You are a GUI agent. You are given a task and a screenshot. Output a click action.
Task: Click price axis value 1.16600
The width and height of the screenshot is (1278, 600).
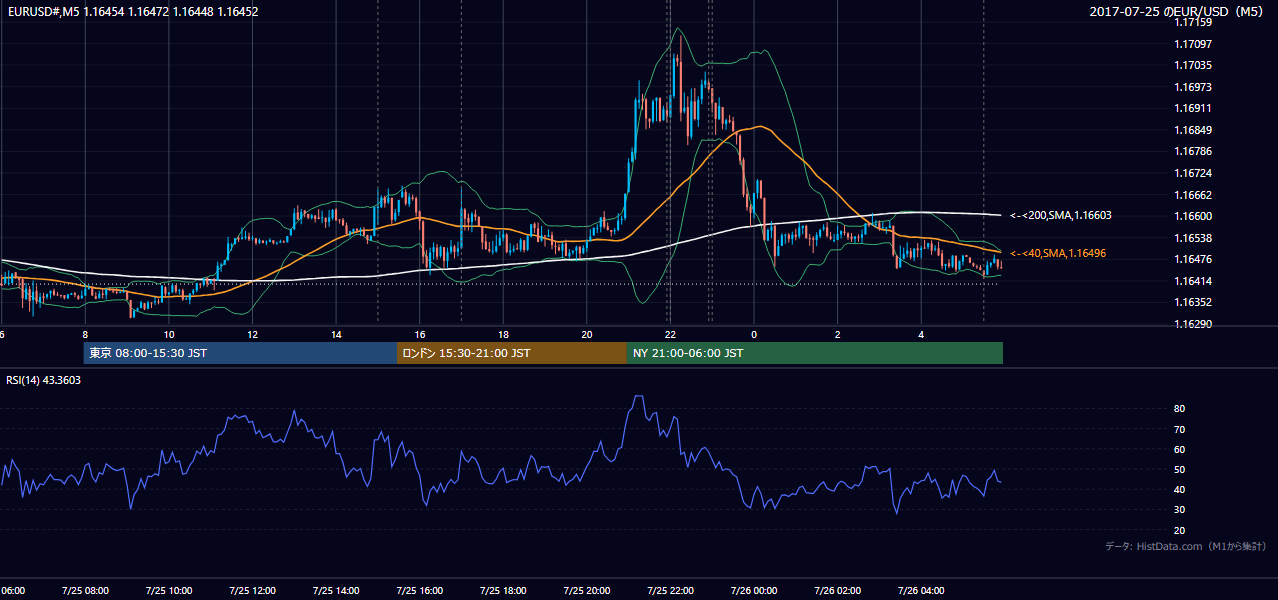click(1194, 216)
